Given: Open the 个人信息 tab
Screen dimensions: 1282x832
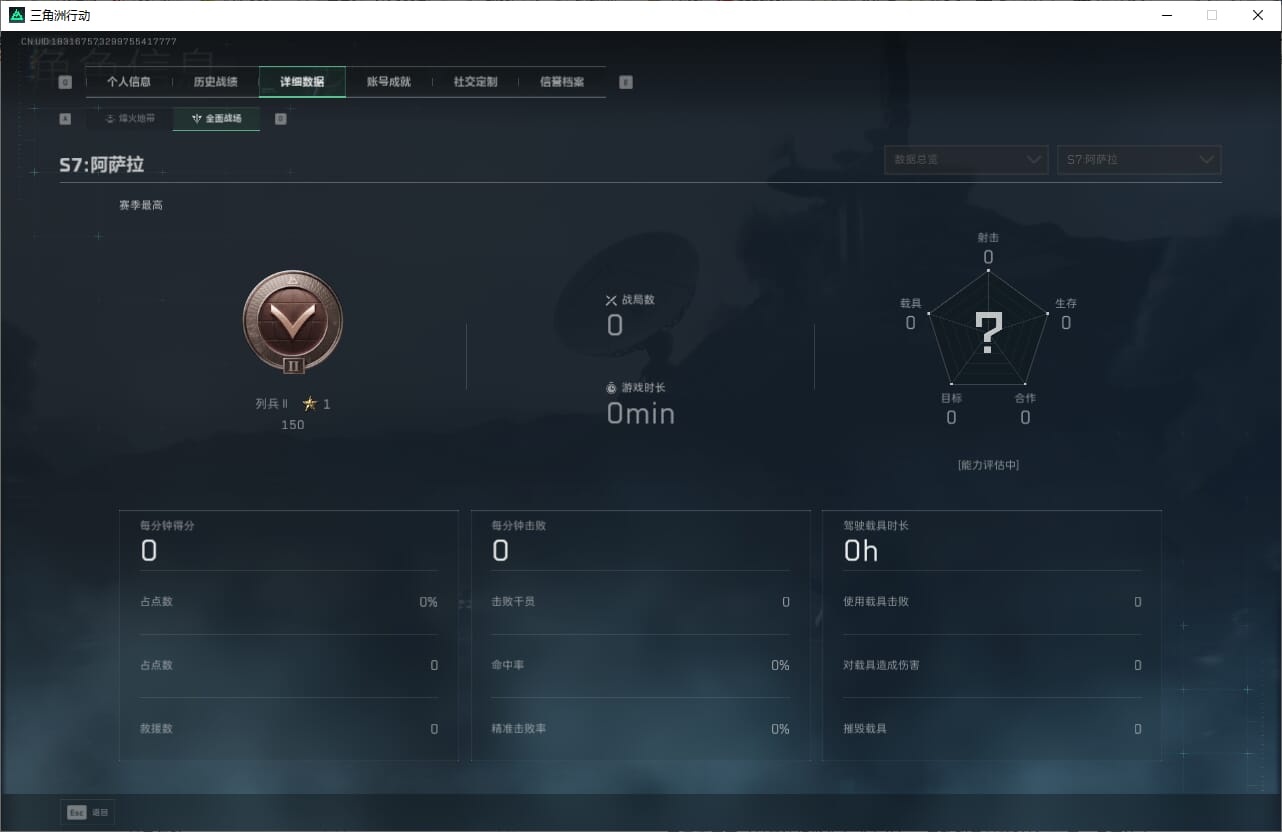Looking at the screenshot, I should pyautogui.click(x=129, y=82).
